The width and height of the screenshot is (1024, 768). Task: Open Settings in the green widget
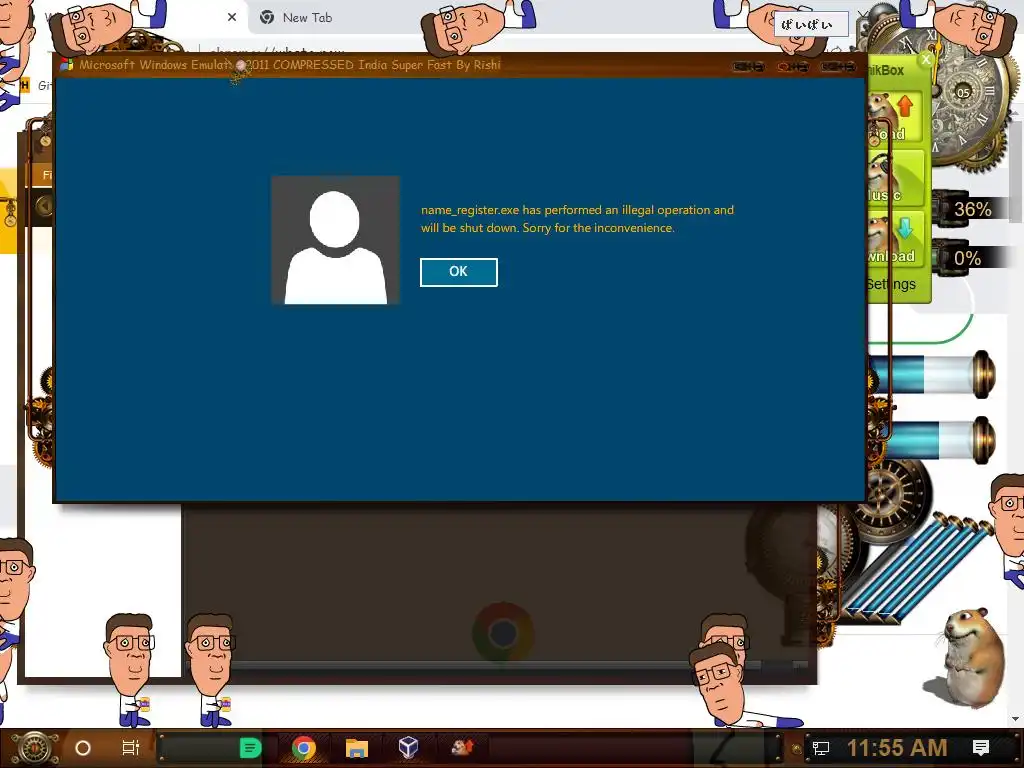pyautogui.click(x=891, y=284)
